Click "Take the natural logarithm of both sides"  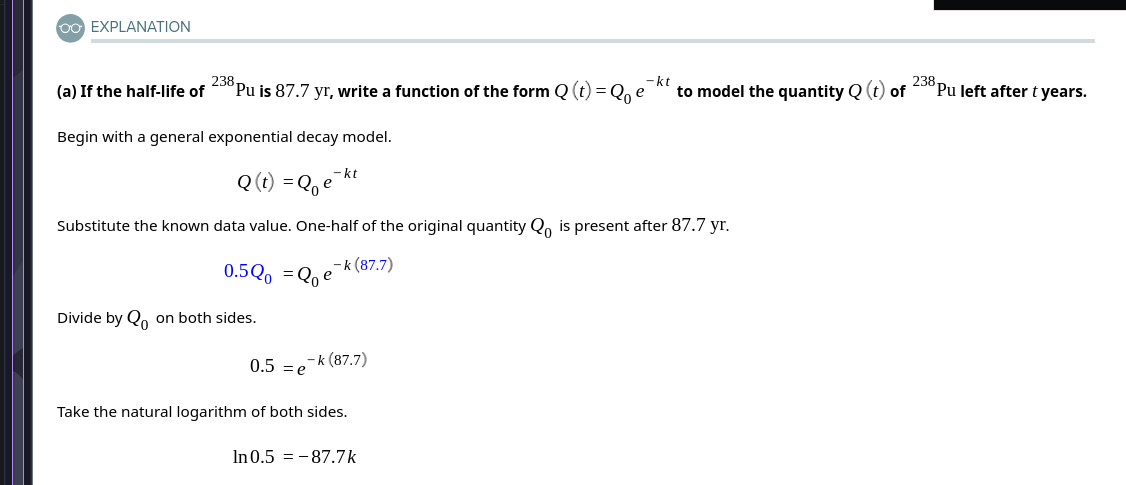(x=202, y=412)
